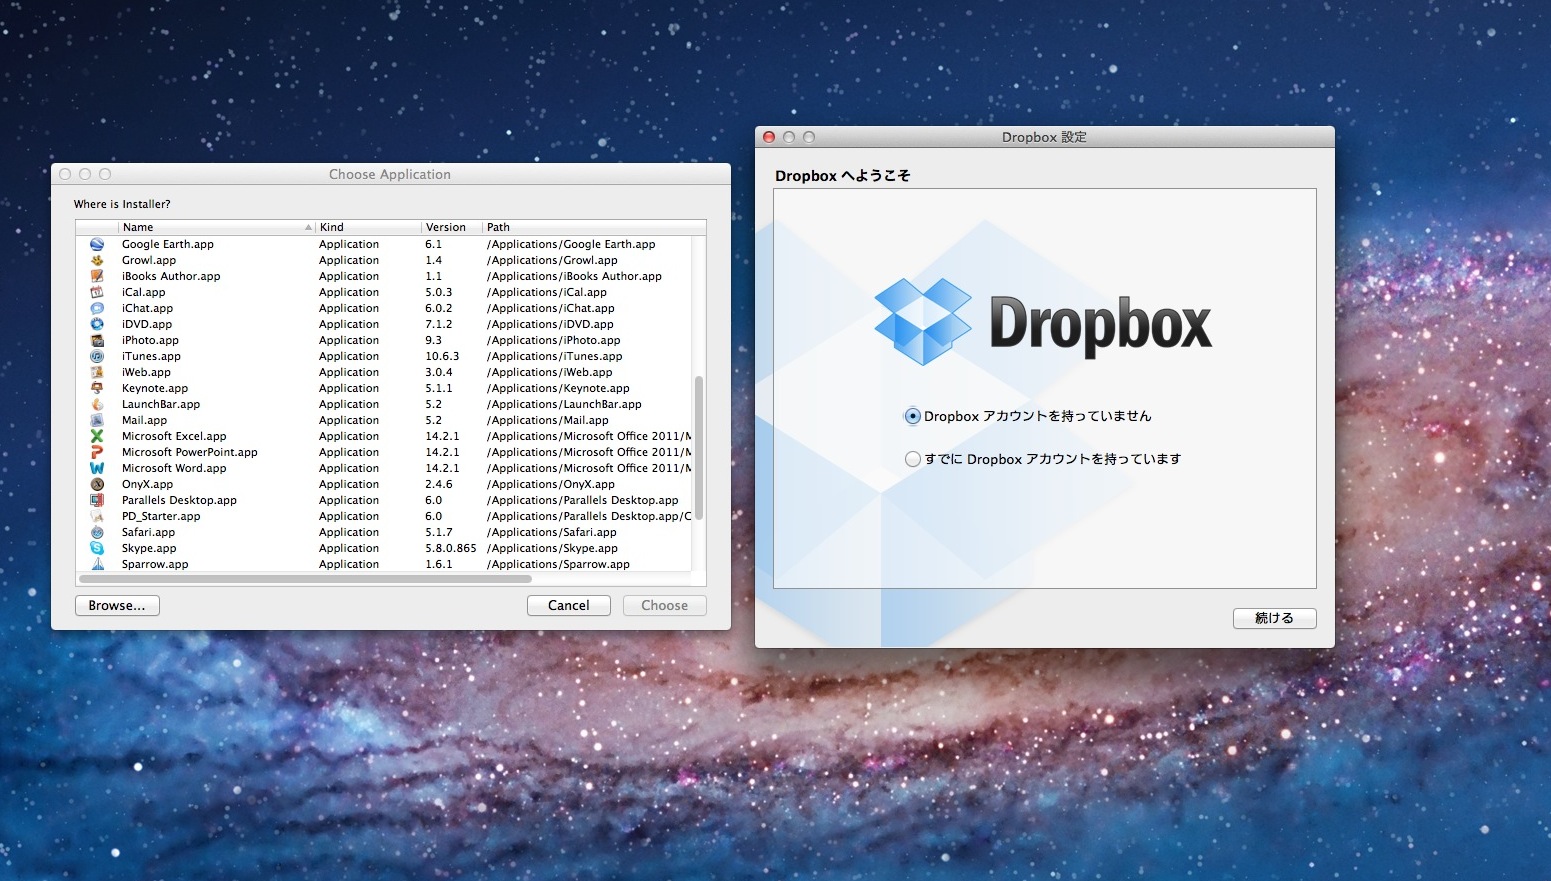Select iWeb.app in the list

pyautogui.click(x=147, y=372)
